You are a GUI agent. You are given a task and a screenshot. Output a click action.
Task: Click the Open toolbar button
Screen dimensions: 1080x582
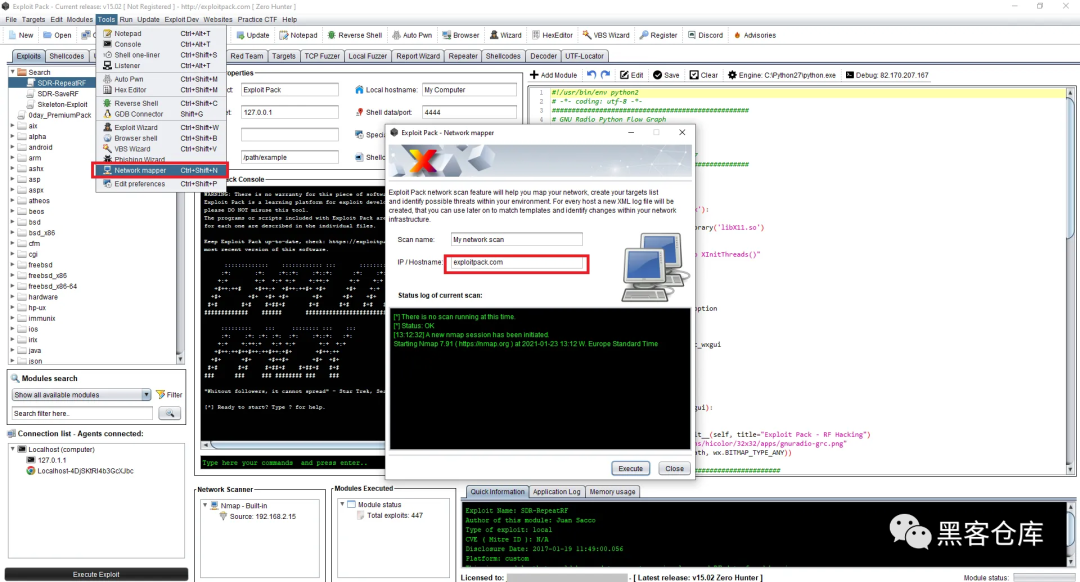57,35
